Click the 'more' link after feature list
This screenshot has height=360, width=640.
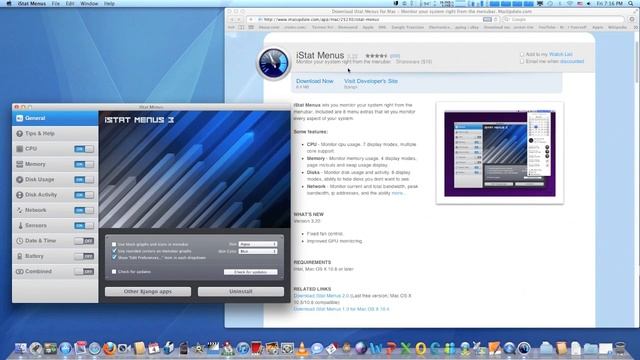397,193
